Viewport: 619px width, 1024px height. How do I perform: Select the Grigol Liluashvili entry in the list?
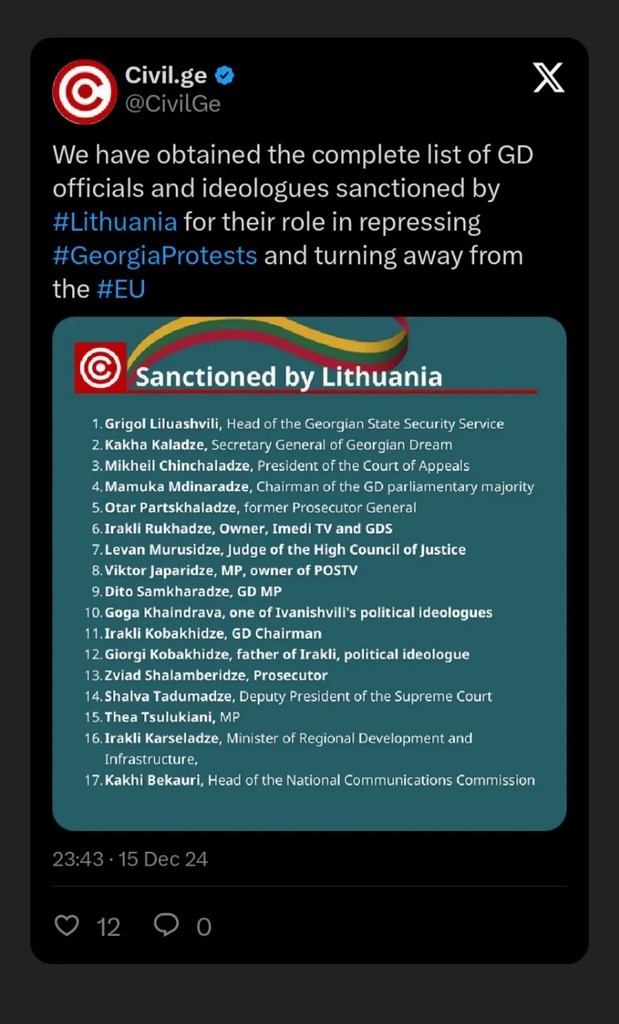pos(303,424)
